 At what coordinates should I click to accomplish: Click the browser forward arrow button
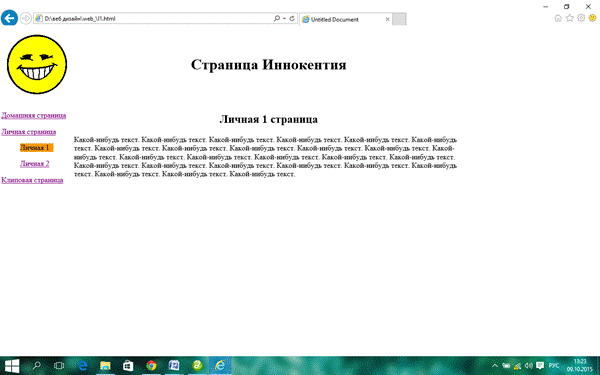pos(25,18)
